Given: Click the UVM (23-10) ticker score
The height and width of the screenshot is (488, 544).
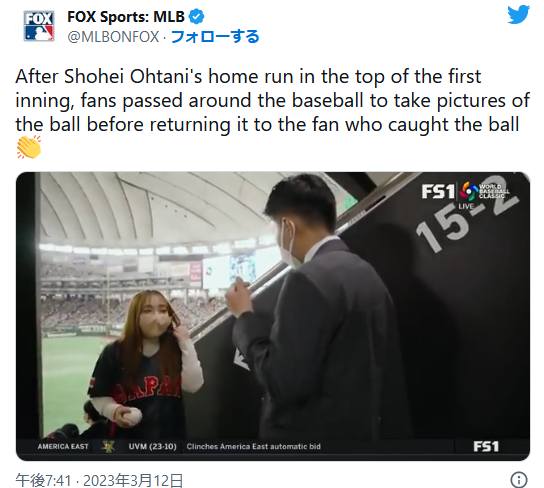Looking at the screenshot, I should [x=152, y=446].
